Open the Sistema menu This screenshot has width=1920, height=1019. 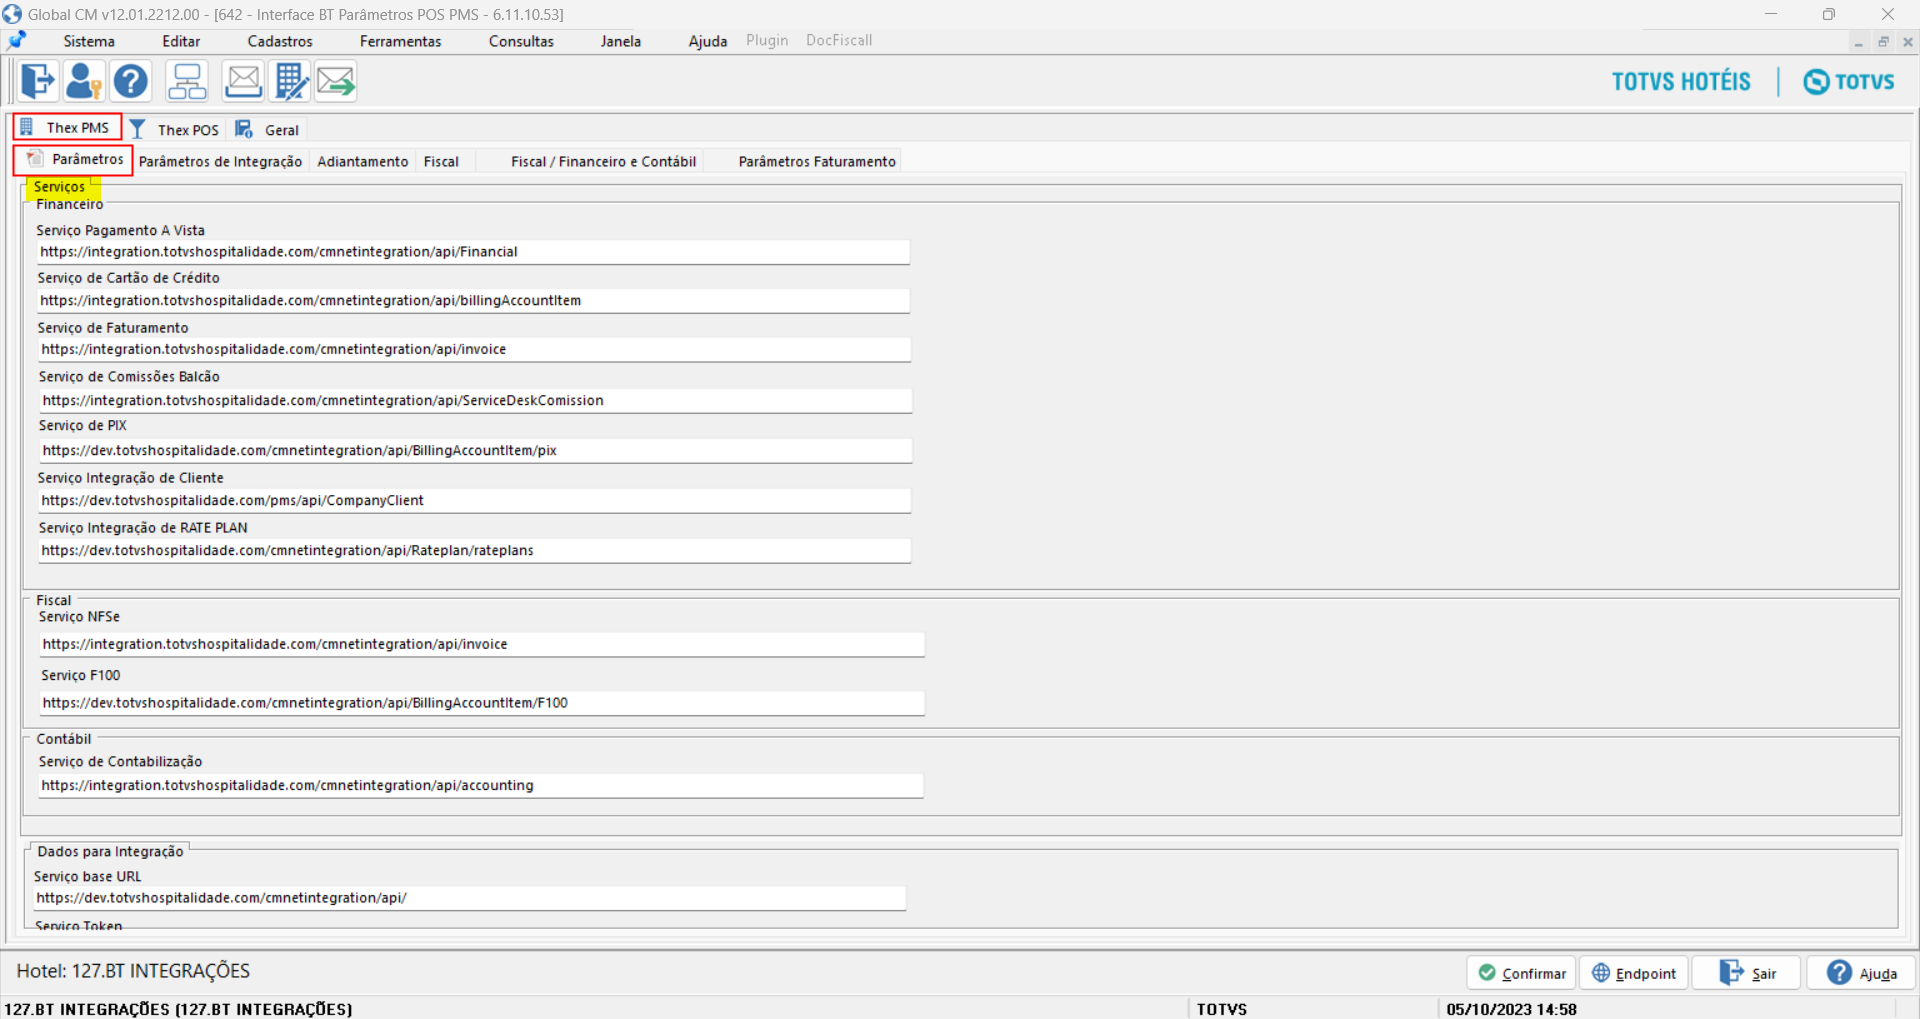[89, 41]
